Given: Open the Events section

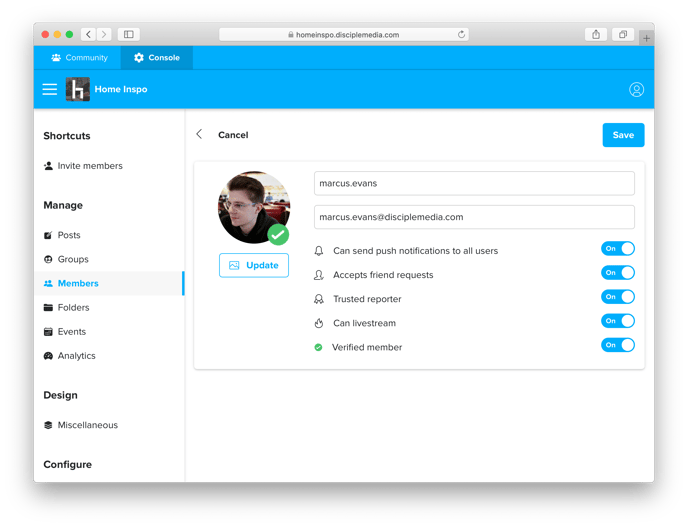Looking at the screenshot, I should coord(65,332).
